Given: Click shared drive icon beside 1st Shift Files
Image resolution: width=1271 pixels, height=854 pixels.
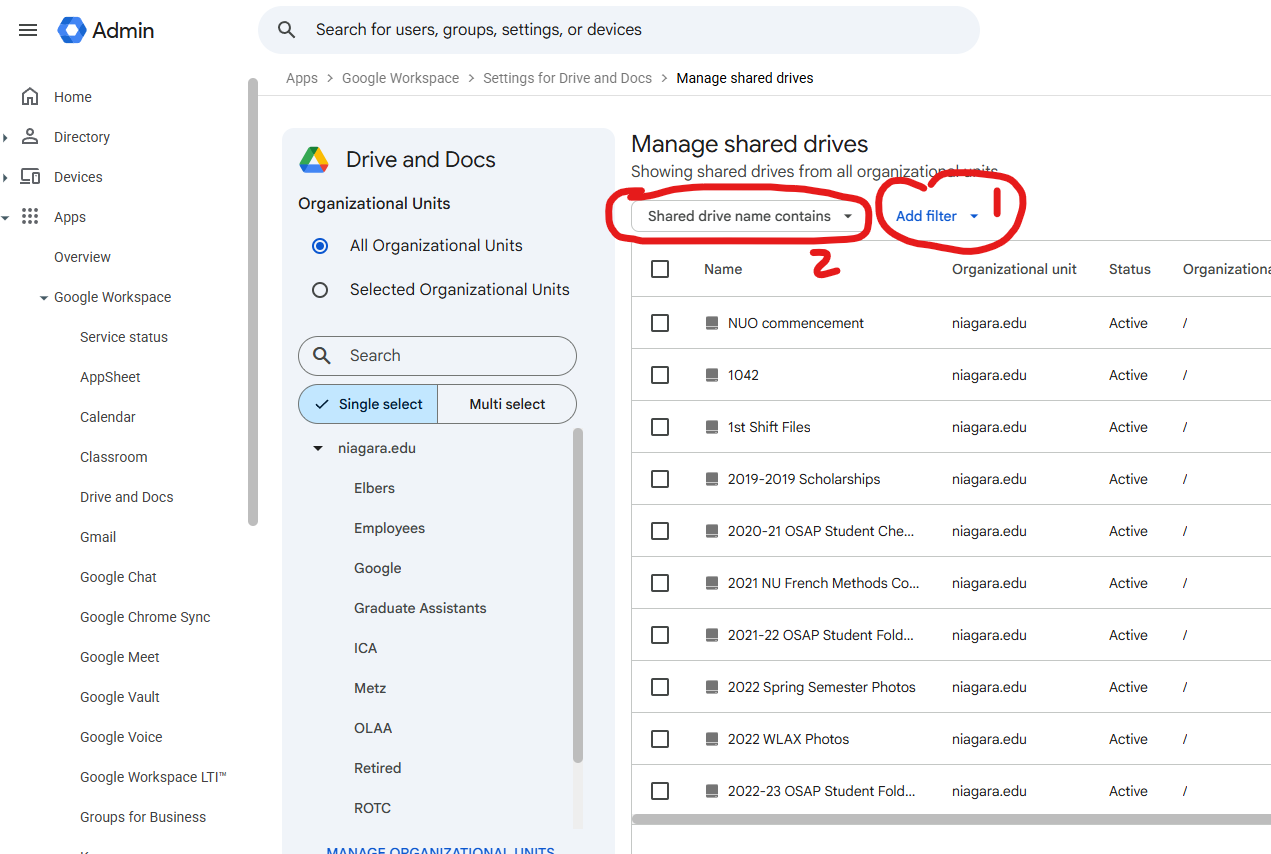Looking at the screenshot, I should click(x=712, y=427).
